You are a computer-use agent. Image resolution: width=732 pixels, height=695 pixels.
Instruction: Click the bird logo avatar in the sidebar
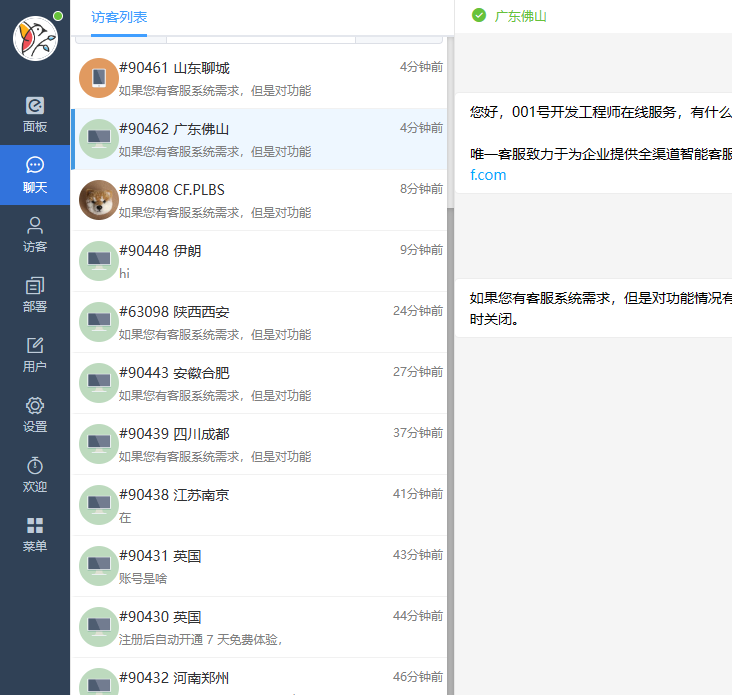[x=35, y=38]
